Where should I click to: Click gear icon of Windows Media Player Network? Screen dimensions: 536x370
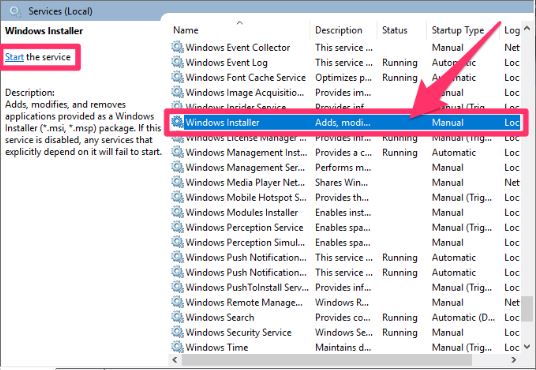point(177,182)
